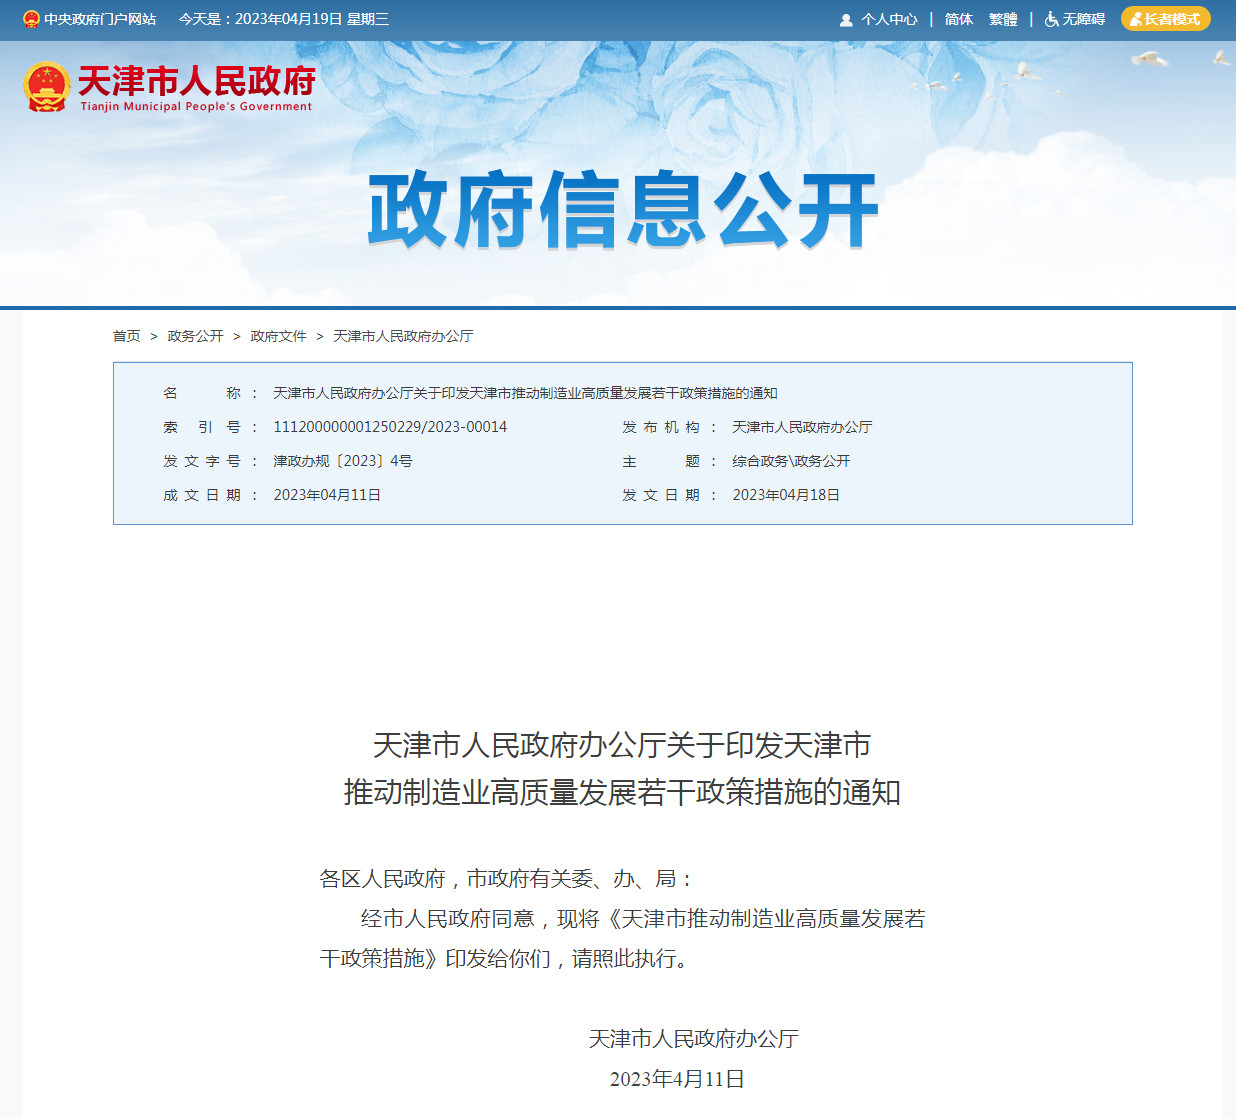This screenshot has width=1236, height=1119.
Task: Select the 天津市人民政府办公厅 breadcrumb item
Action: click(x=403, y=336)
